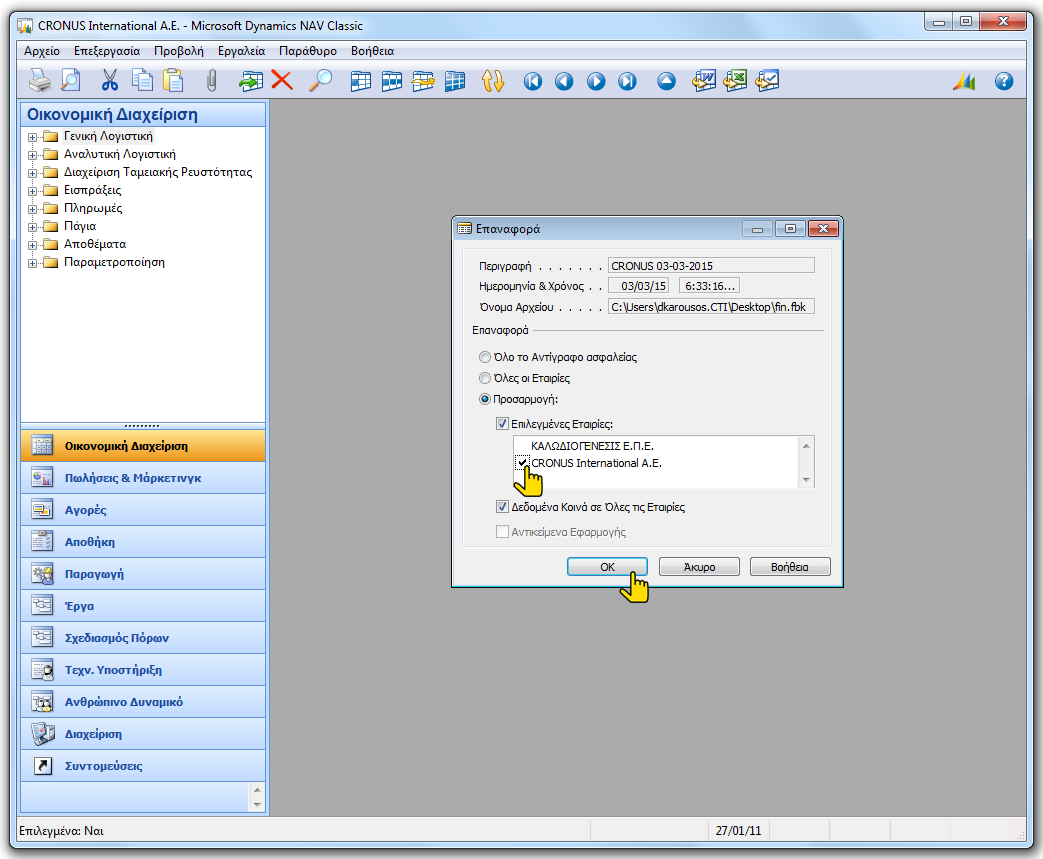Expand the Γενική Λογιστική folder
1043x859 pixels.
pos(32,137)
